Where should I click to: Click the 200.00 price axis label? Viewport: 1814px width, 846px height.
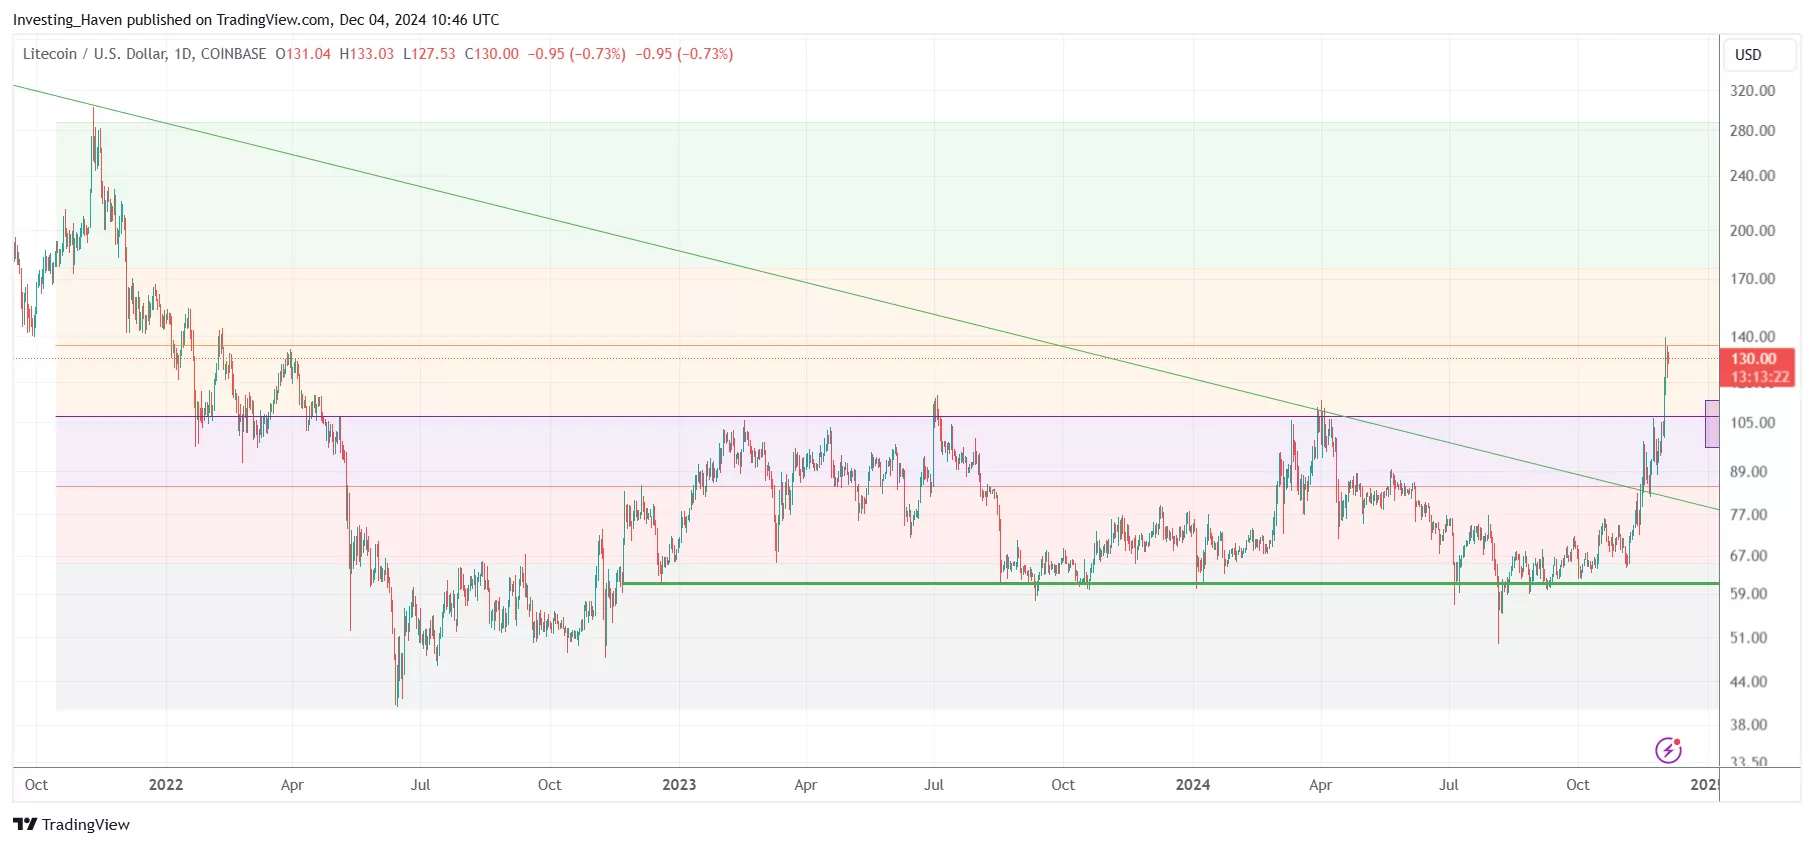[x=1753, y=231]
